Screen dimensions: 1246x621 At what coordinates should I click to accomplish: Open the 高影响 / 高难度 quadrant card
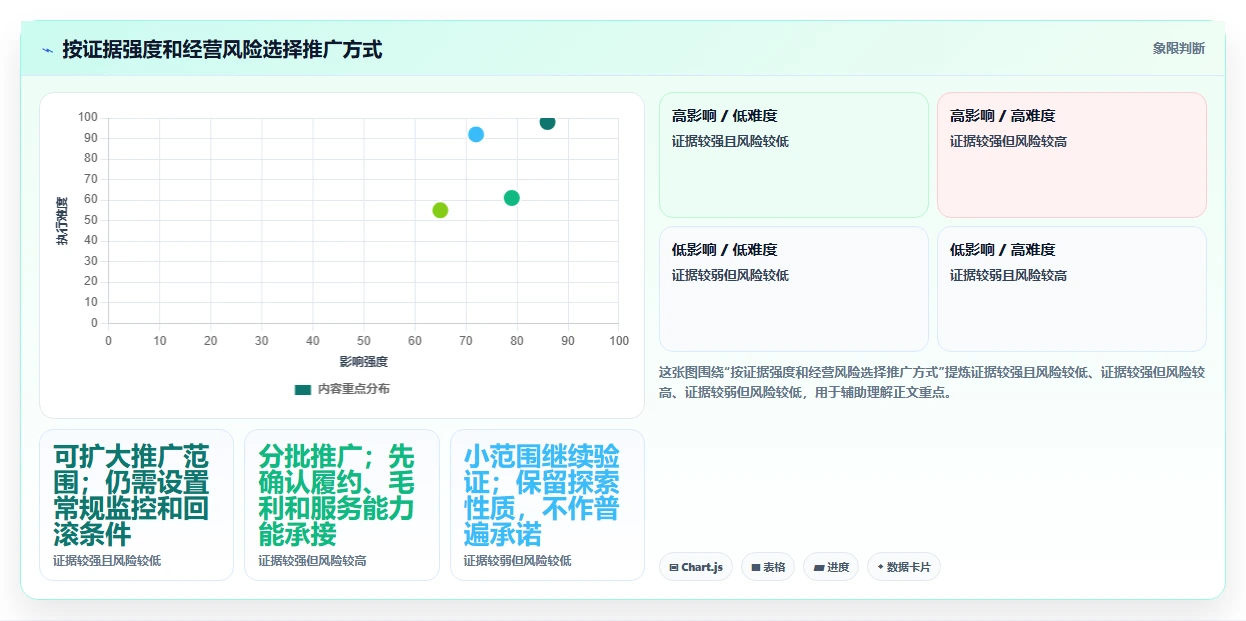1072,155
